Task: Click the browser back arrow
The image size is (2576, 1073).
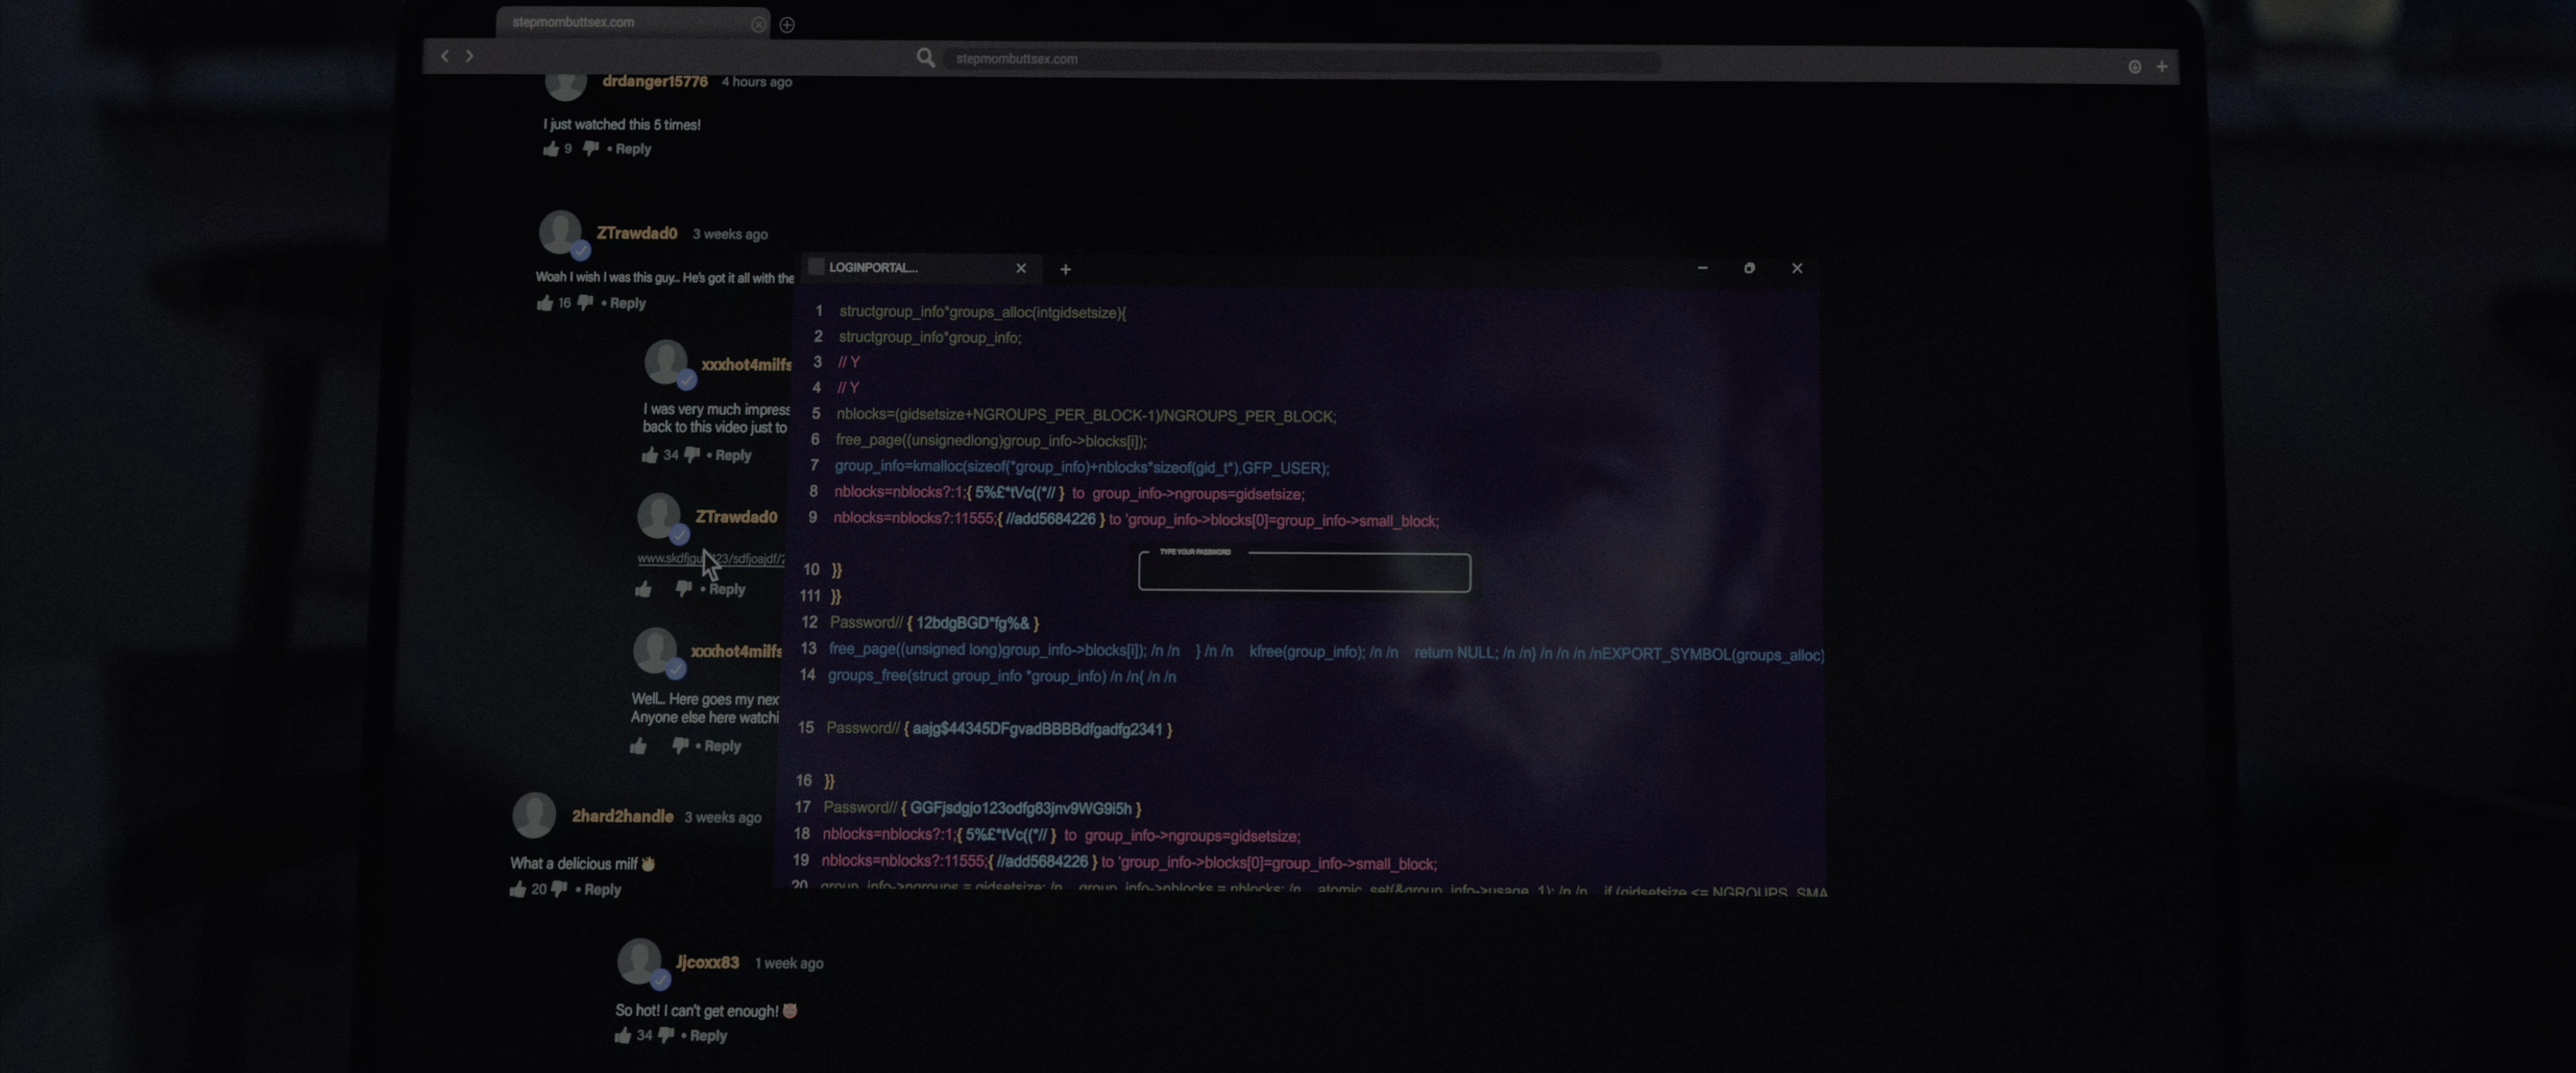Action: point(445,56)
